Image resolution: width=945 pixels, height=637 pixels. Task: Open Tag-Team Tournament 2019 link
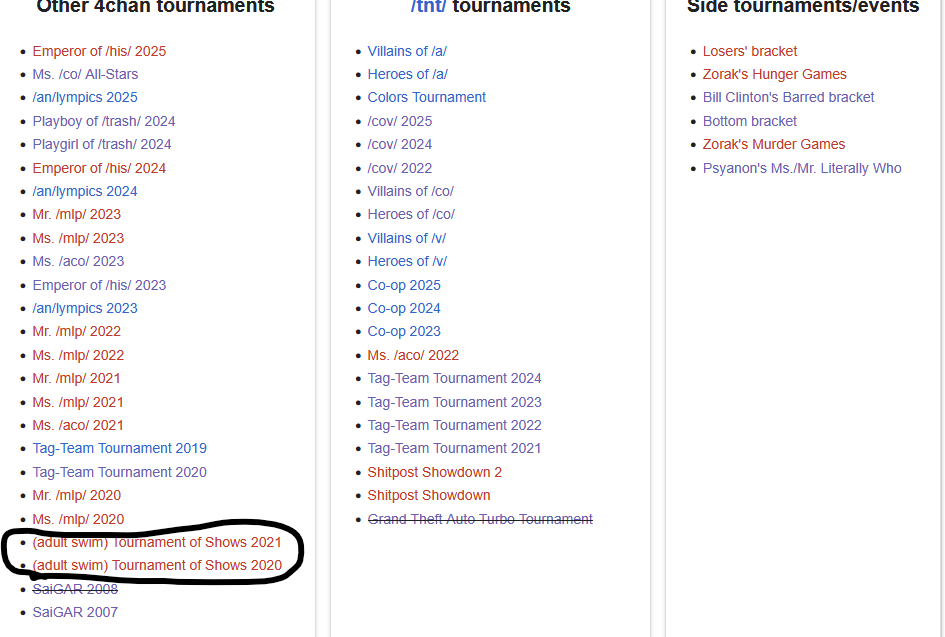tap(119, 448)
